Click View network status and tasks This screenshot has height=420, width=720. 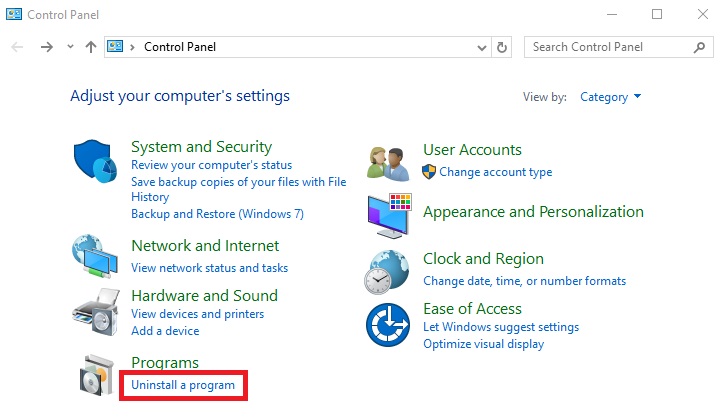(209, 268)
